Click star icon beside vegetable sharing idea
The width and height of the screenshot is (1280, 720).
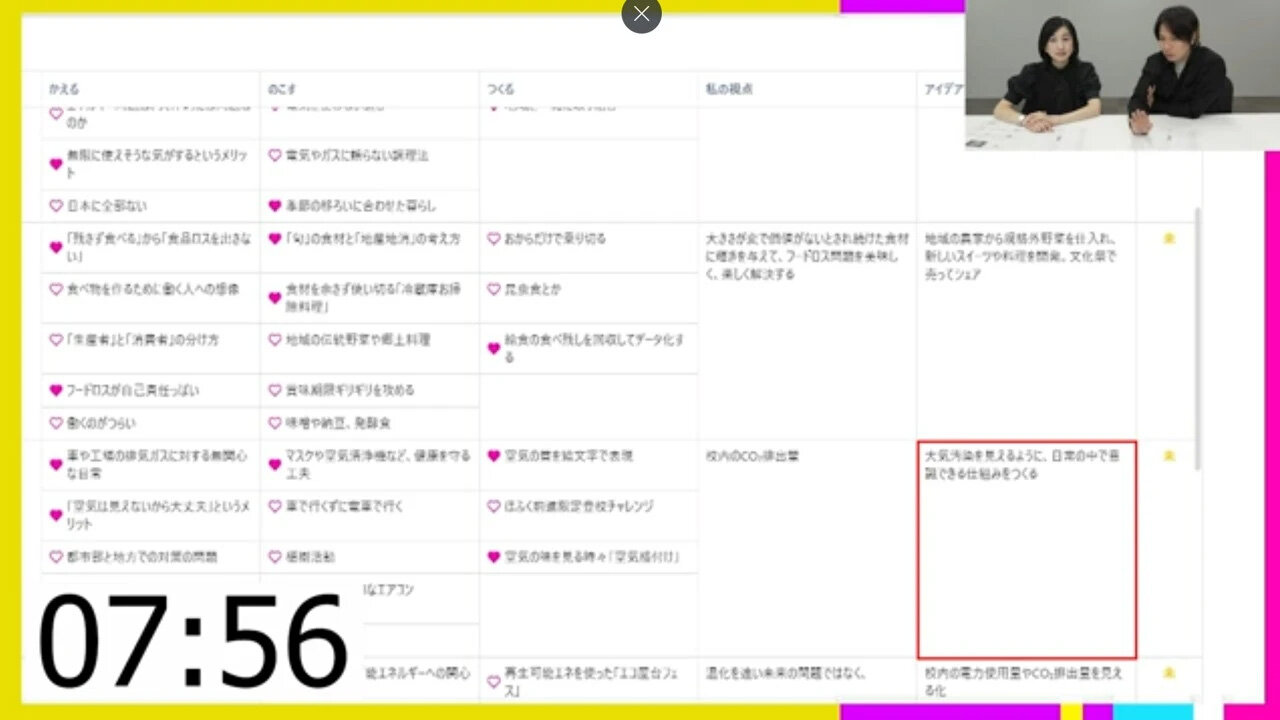1168,239
